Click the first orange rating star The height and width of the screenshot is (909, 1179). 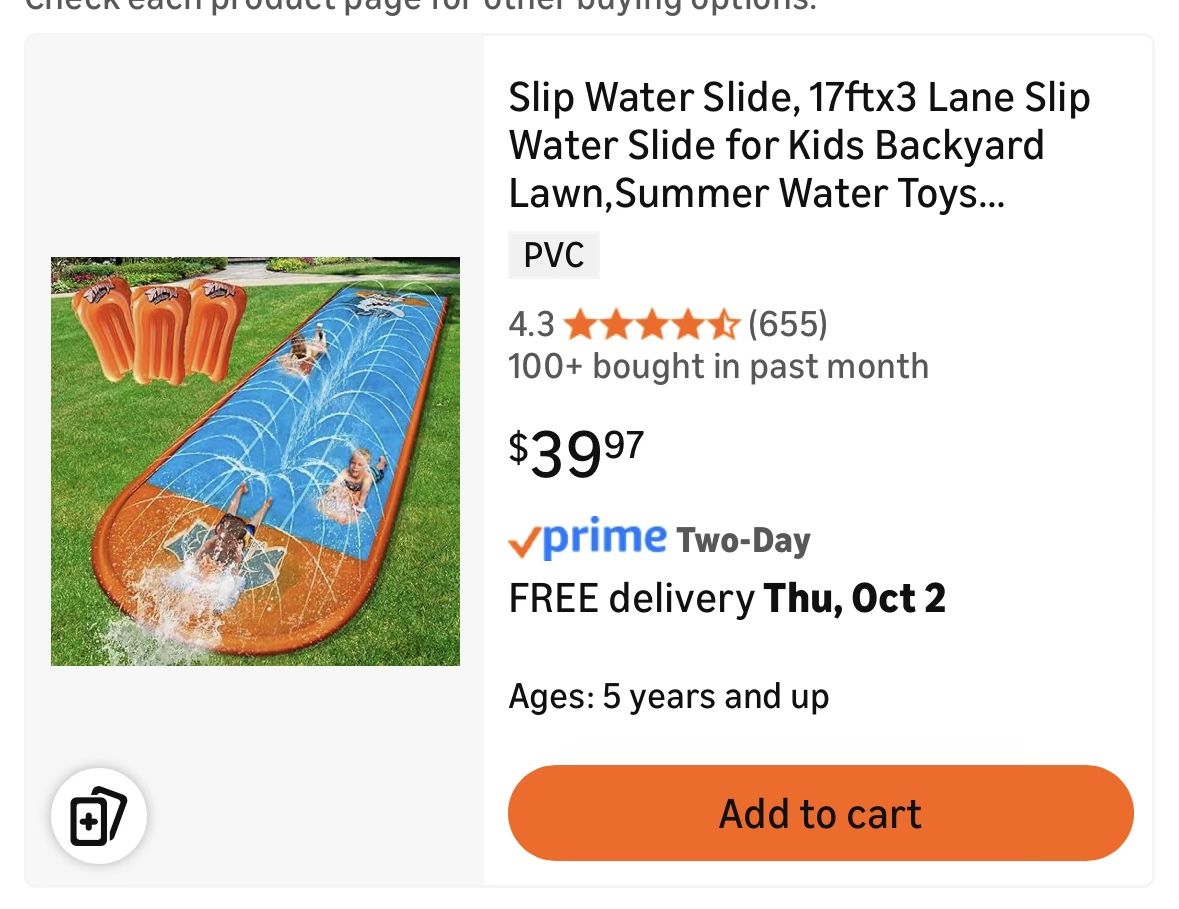tap(578, 324)
